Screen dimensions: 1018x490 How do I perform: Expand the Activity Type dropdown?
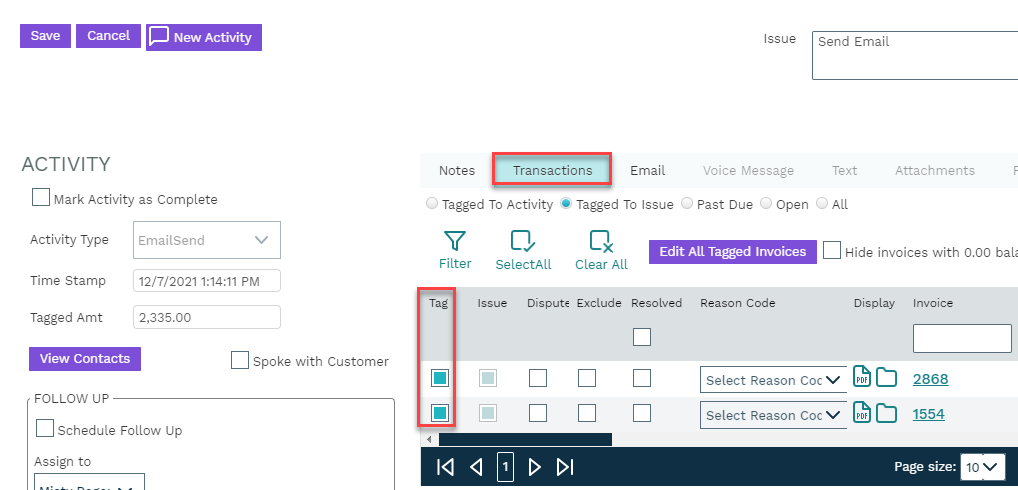261,240
